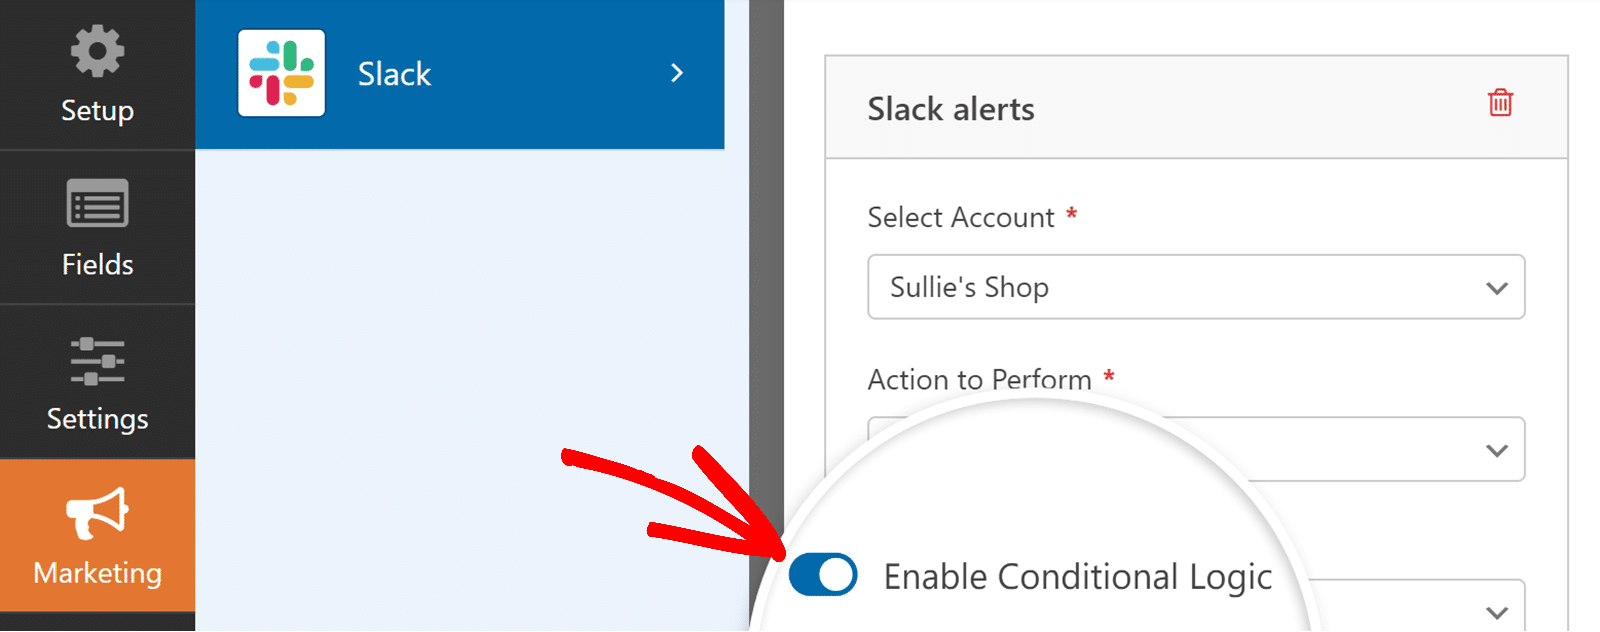Select the Setup gear icon
Viewport: 1600px width, 632px height.
(x=97, y=48)
